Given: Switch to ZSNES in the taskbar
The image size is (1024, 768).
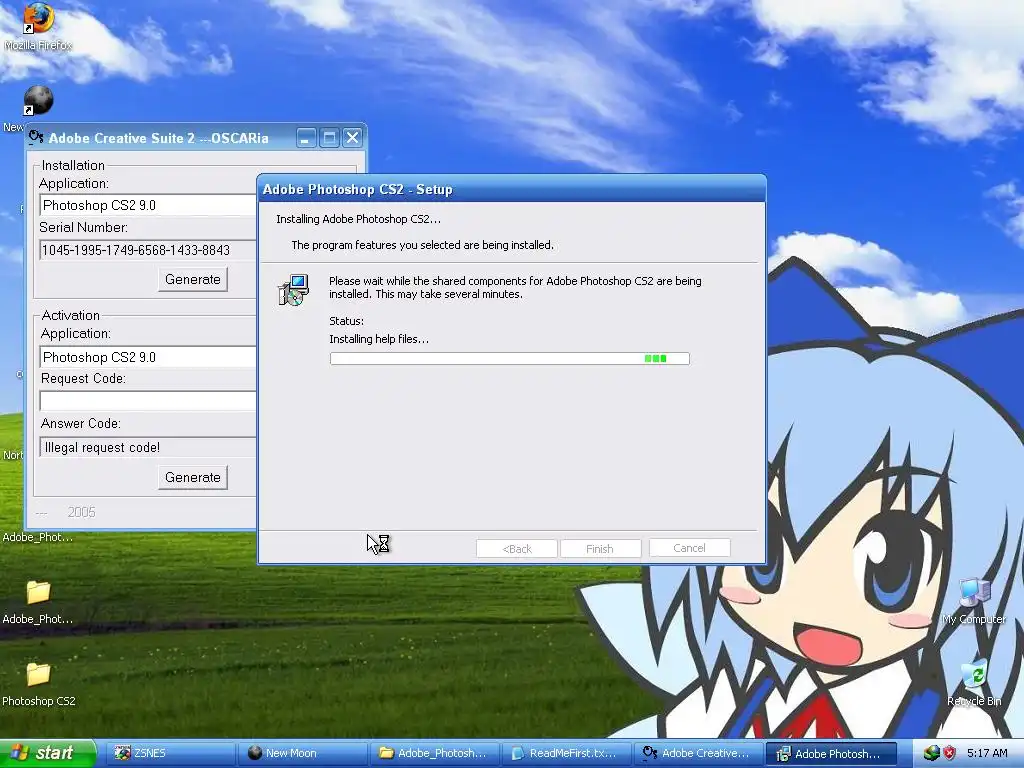Looking at the screenshot, I should [x=171, y=753].
